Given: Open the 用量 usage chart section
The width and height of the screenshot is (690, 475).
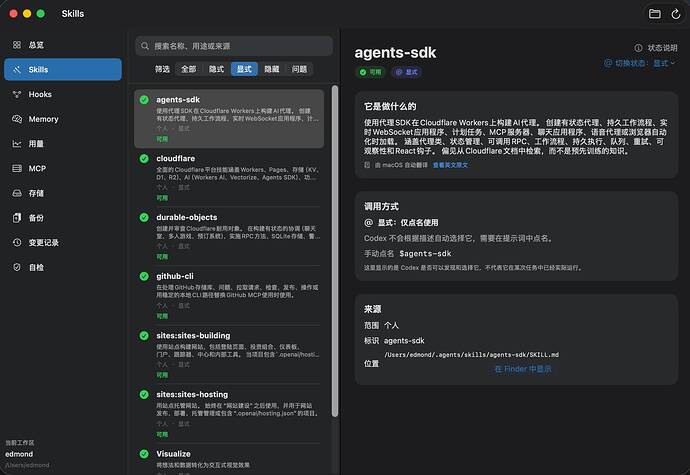Looking at the screenshot, I should (x=63, y=144).
